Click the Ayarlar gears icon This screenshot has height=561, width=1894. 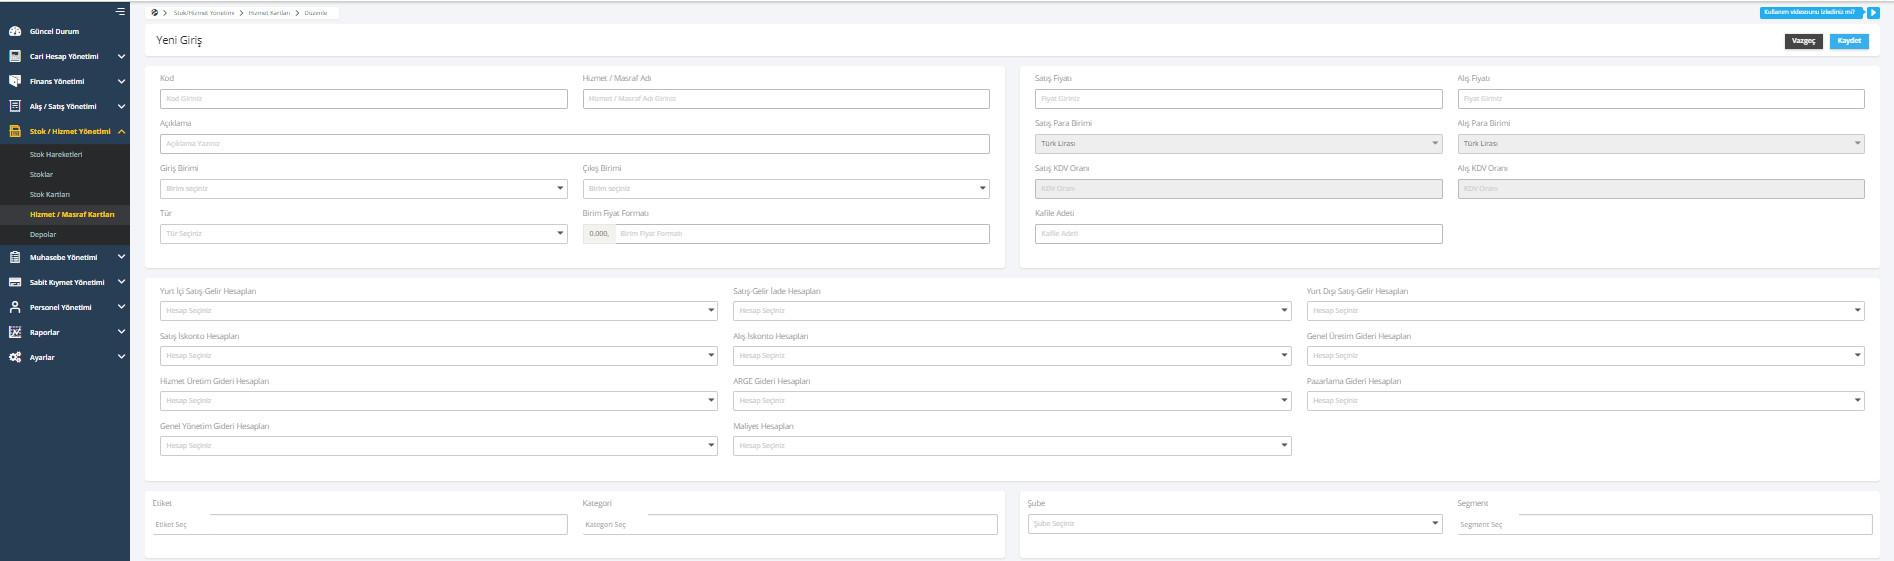coord(15,357)
